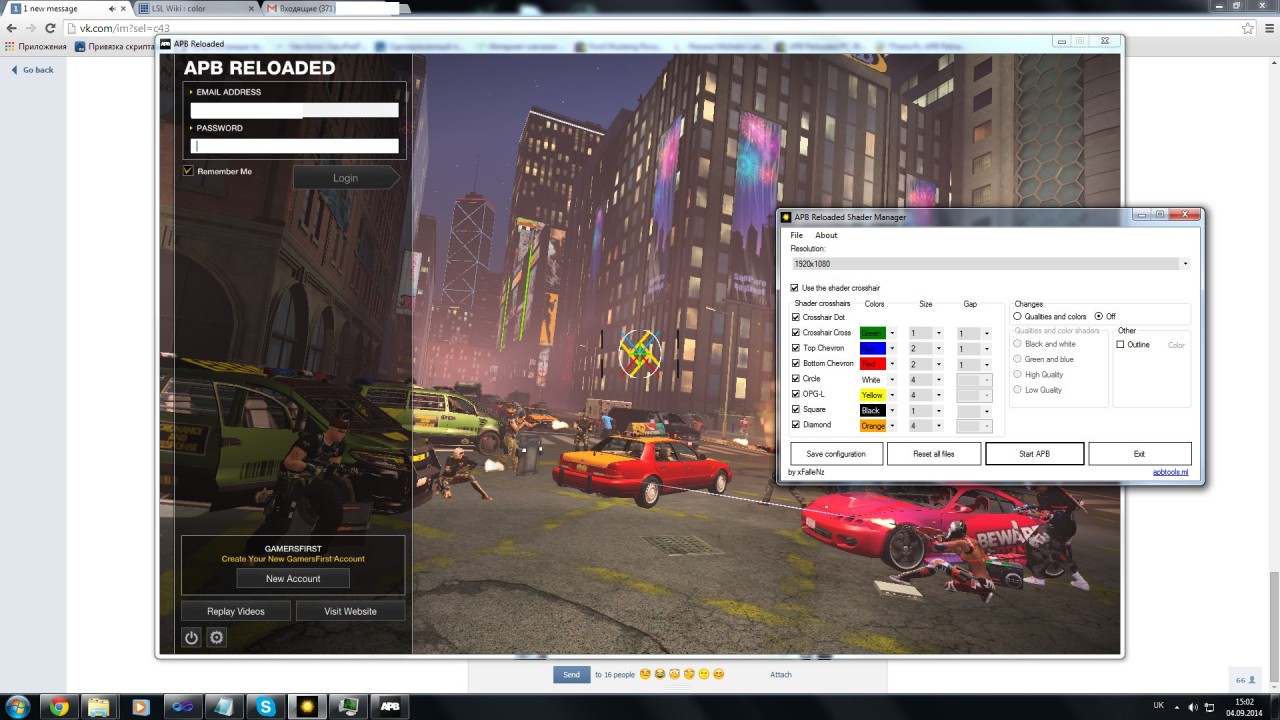1280x720 pixels.
Task: Click Visit Website button
Action: [x=350, y=611]
